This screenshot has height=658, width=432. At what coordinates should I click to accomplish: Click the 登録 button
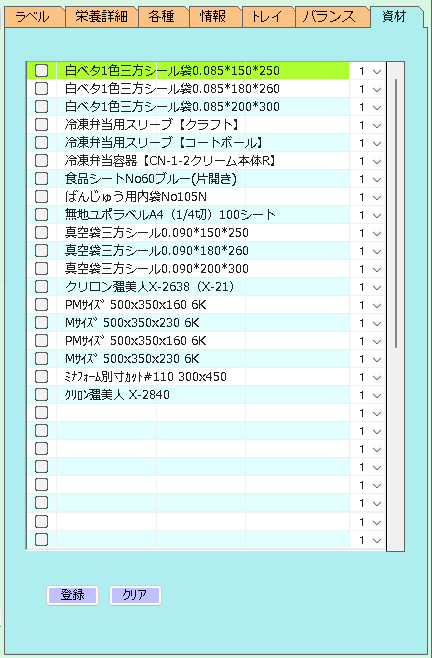(x=72, y=595)
